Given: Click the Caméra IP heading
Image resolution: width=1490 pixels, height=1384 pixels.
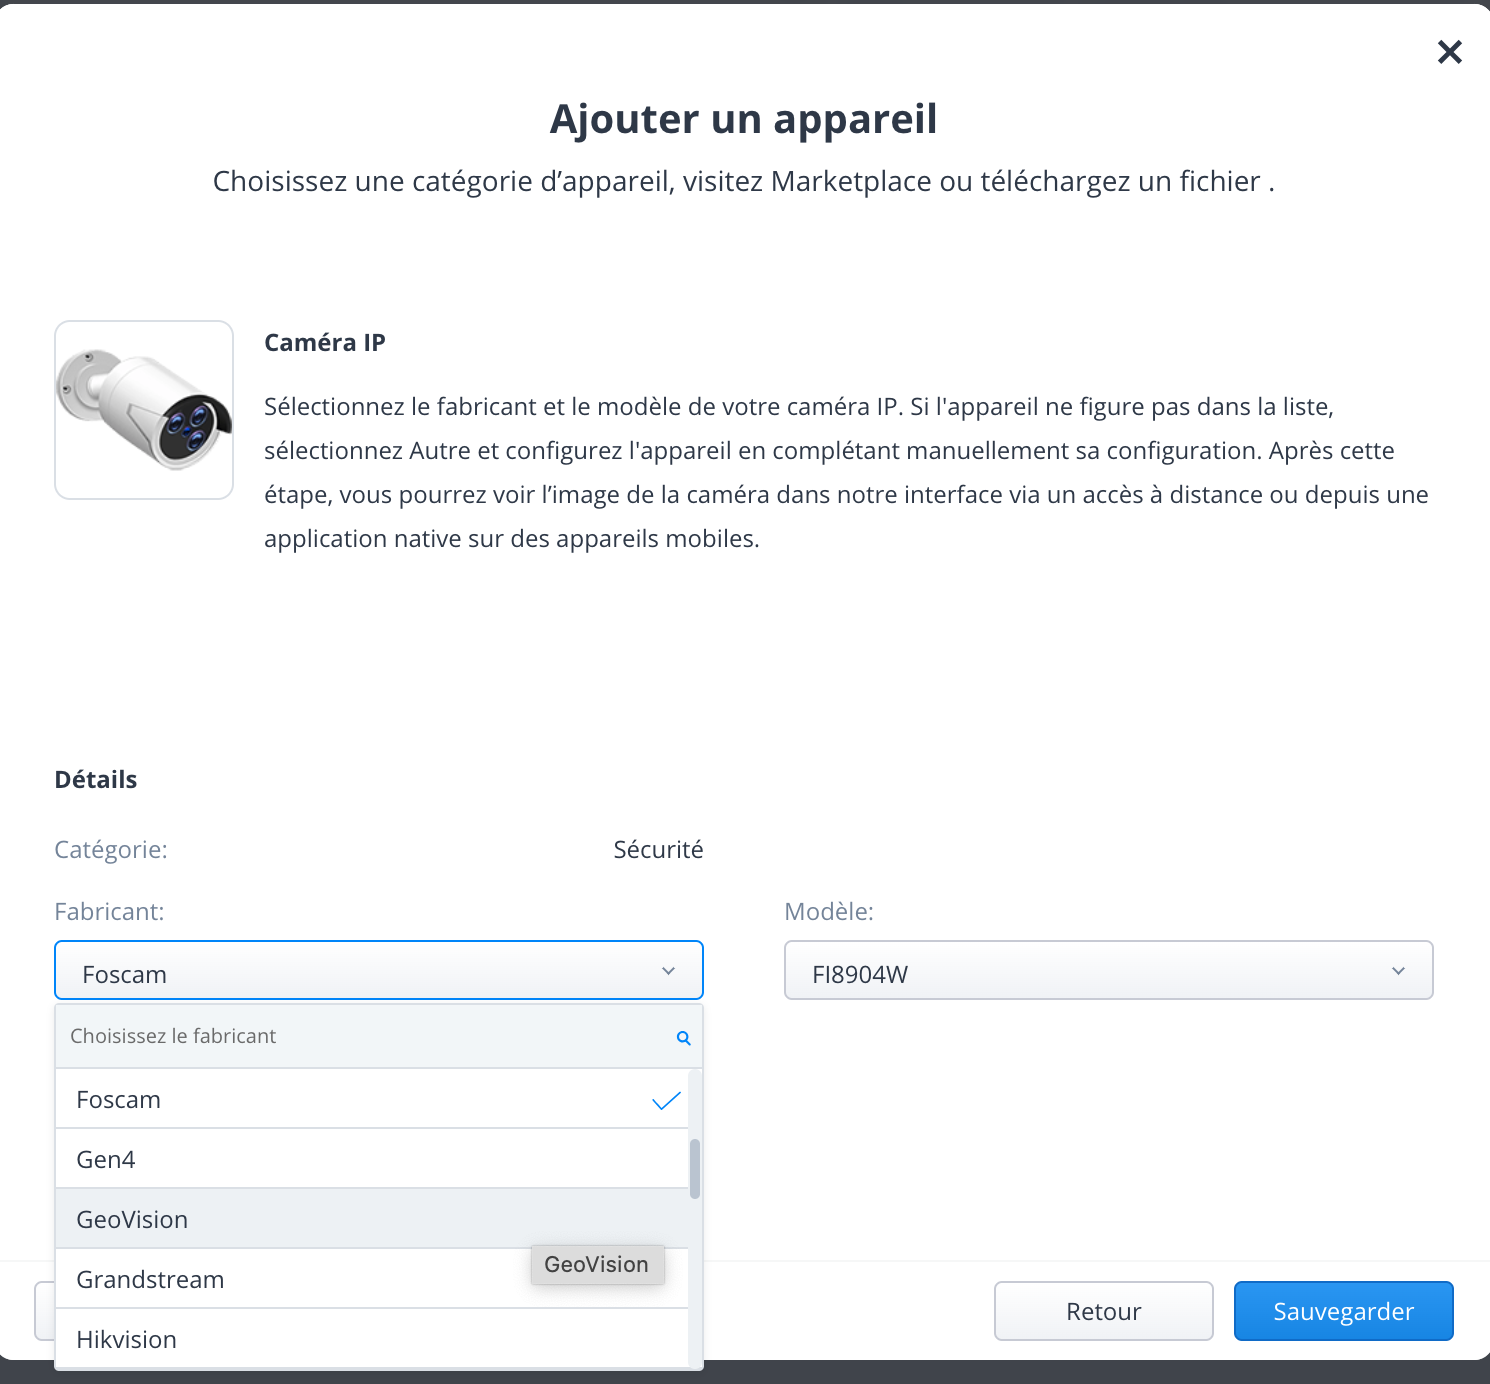Looking at the screenshot, I should pyautogui.click(x=325, y=342).
